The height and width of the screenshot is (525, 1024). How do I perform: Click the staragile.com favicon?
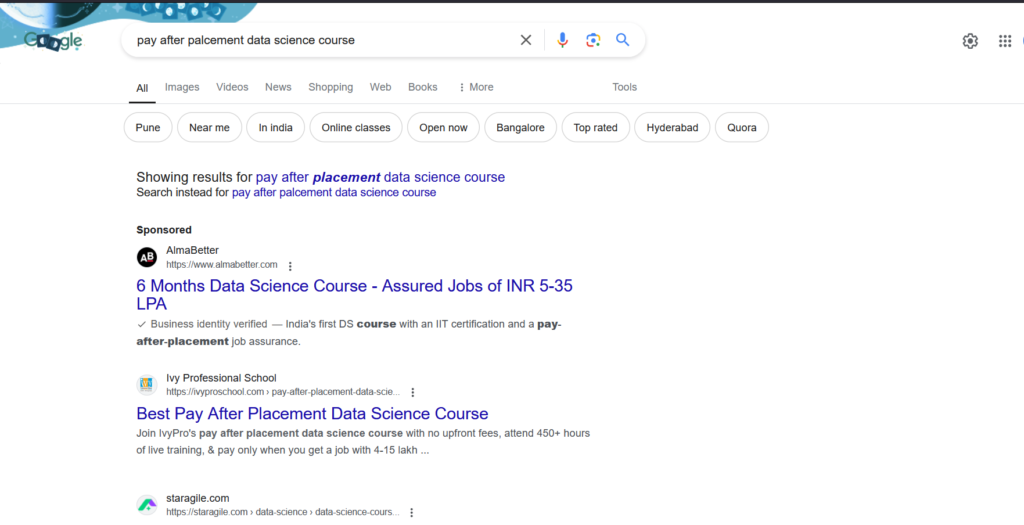pos(147,505)
